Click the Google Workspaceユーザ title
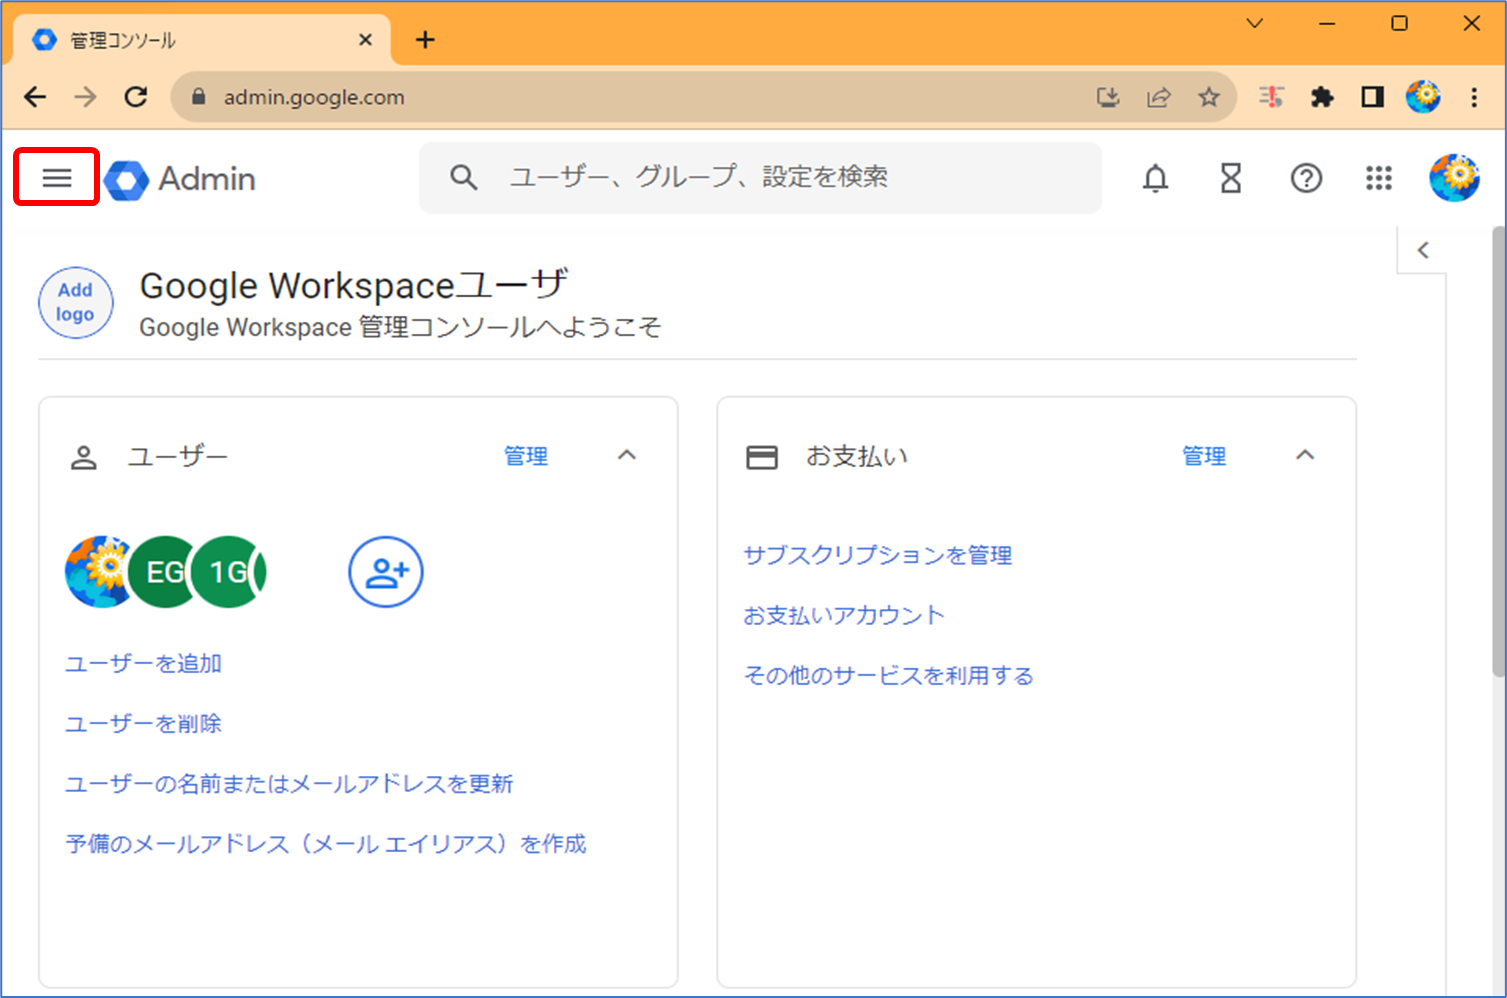Screen dimensions: 1507x998 [x=354, y=285]
